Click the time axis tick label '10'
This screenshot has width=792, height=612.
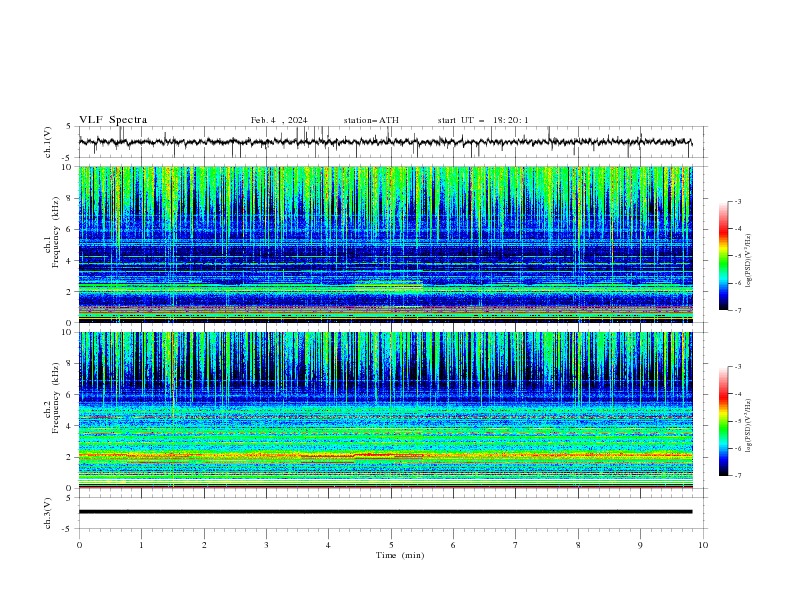pos(703,545)
